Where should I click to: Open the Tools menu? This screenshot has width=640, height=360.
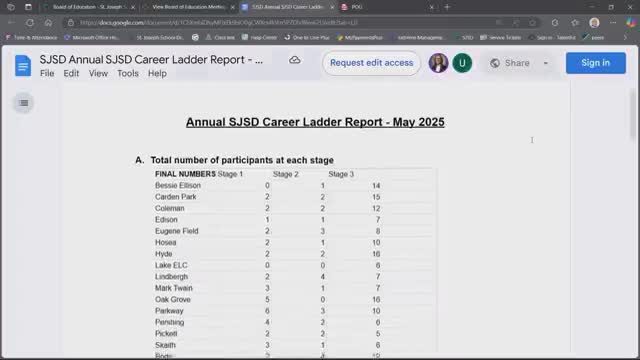pos(128,73)
